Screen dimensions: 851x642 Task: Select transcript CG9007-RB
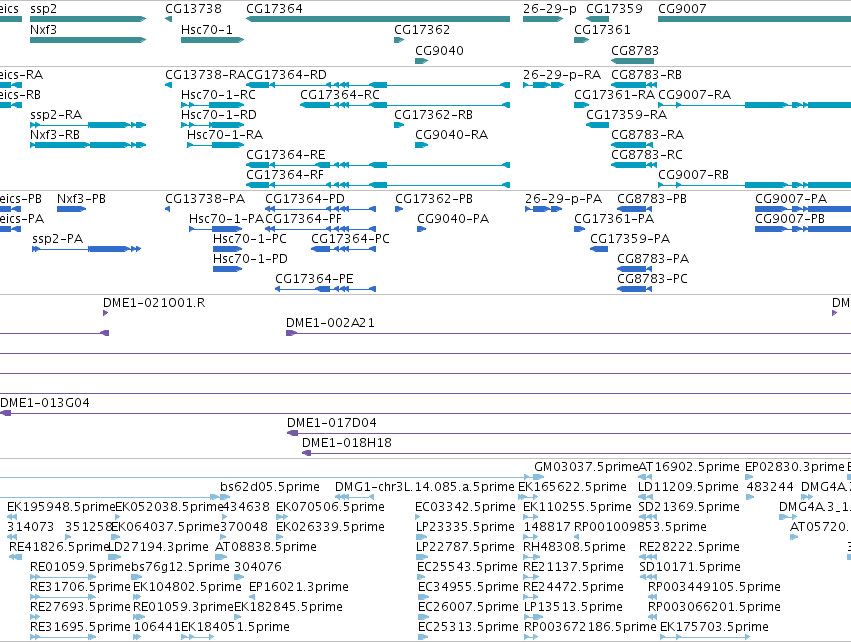[754, 185]
